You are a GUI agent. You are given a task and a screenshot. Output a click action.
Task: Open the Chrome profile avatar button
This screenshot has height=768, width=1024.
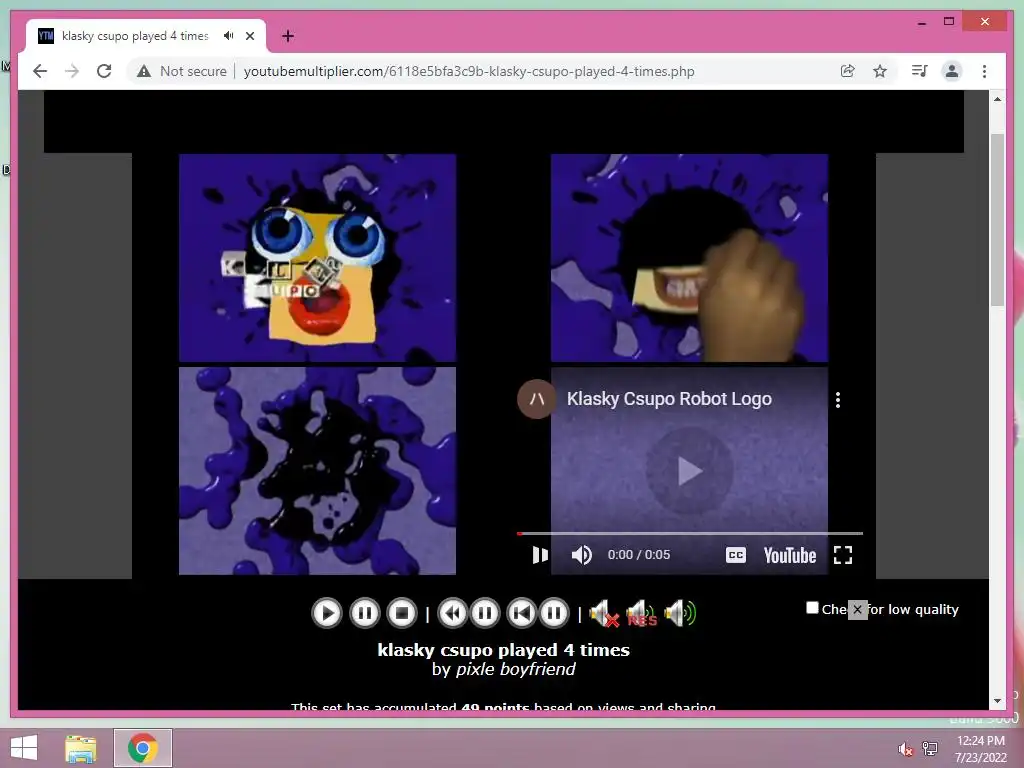(952, 71)
